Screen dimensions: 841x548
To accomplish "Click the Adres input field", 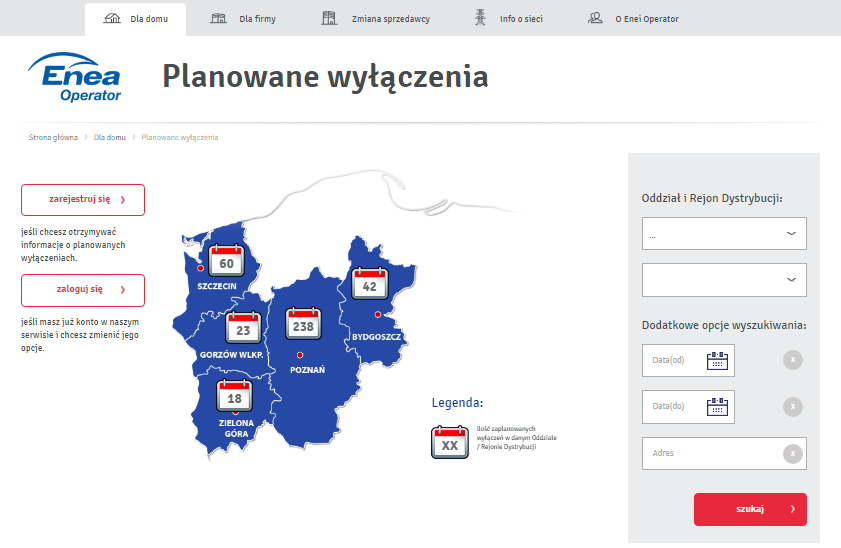I will tap(724, 454).
